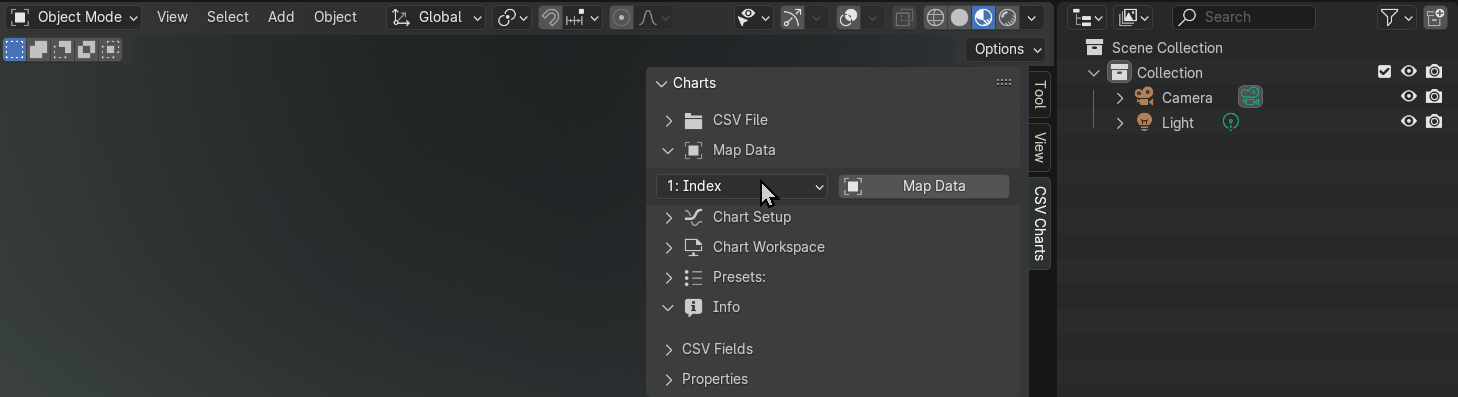Disable Collection in renders
The width and height of the screenshot is (1458, 397).
pos(1434,72)
